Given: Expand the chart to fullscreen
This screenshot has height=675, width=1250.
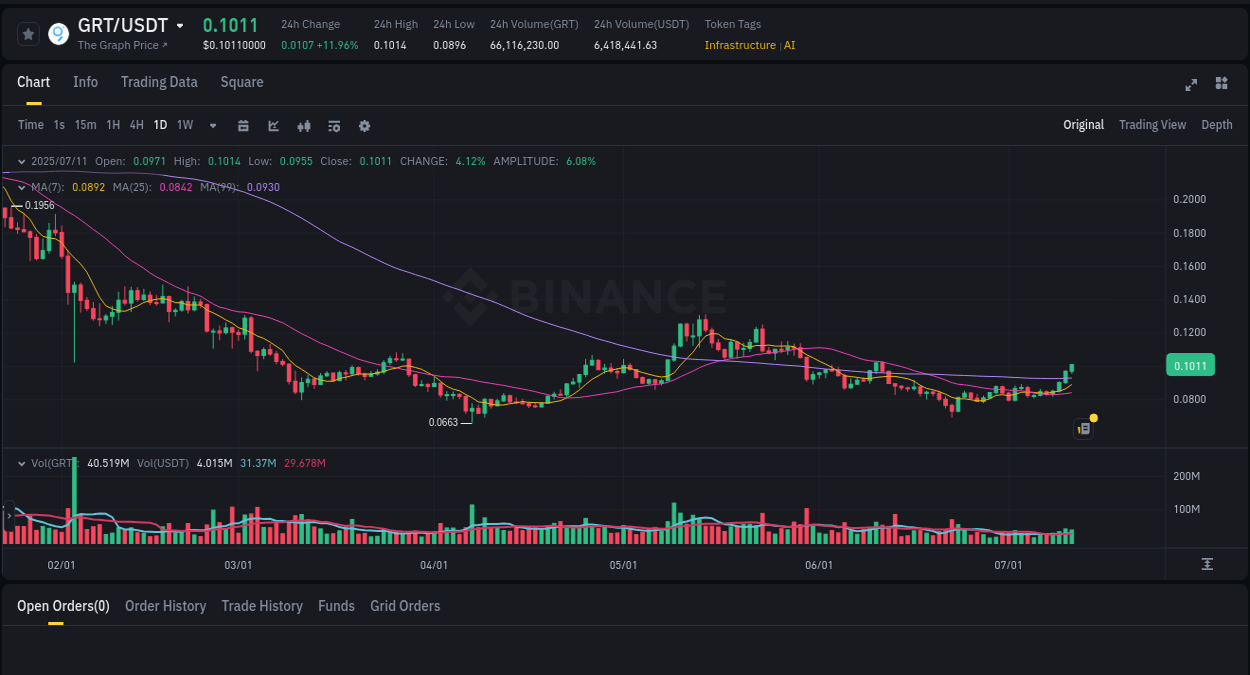Looking at the screenshot, I should tap(1190, 85).
